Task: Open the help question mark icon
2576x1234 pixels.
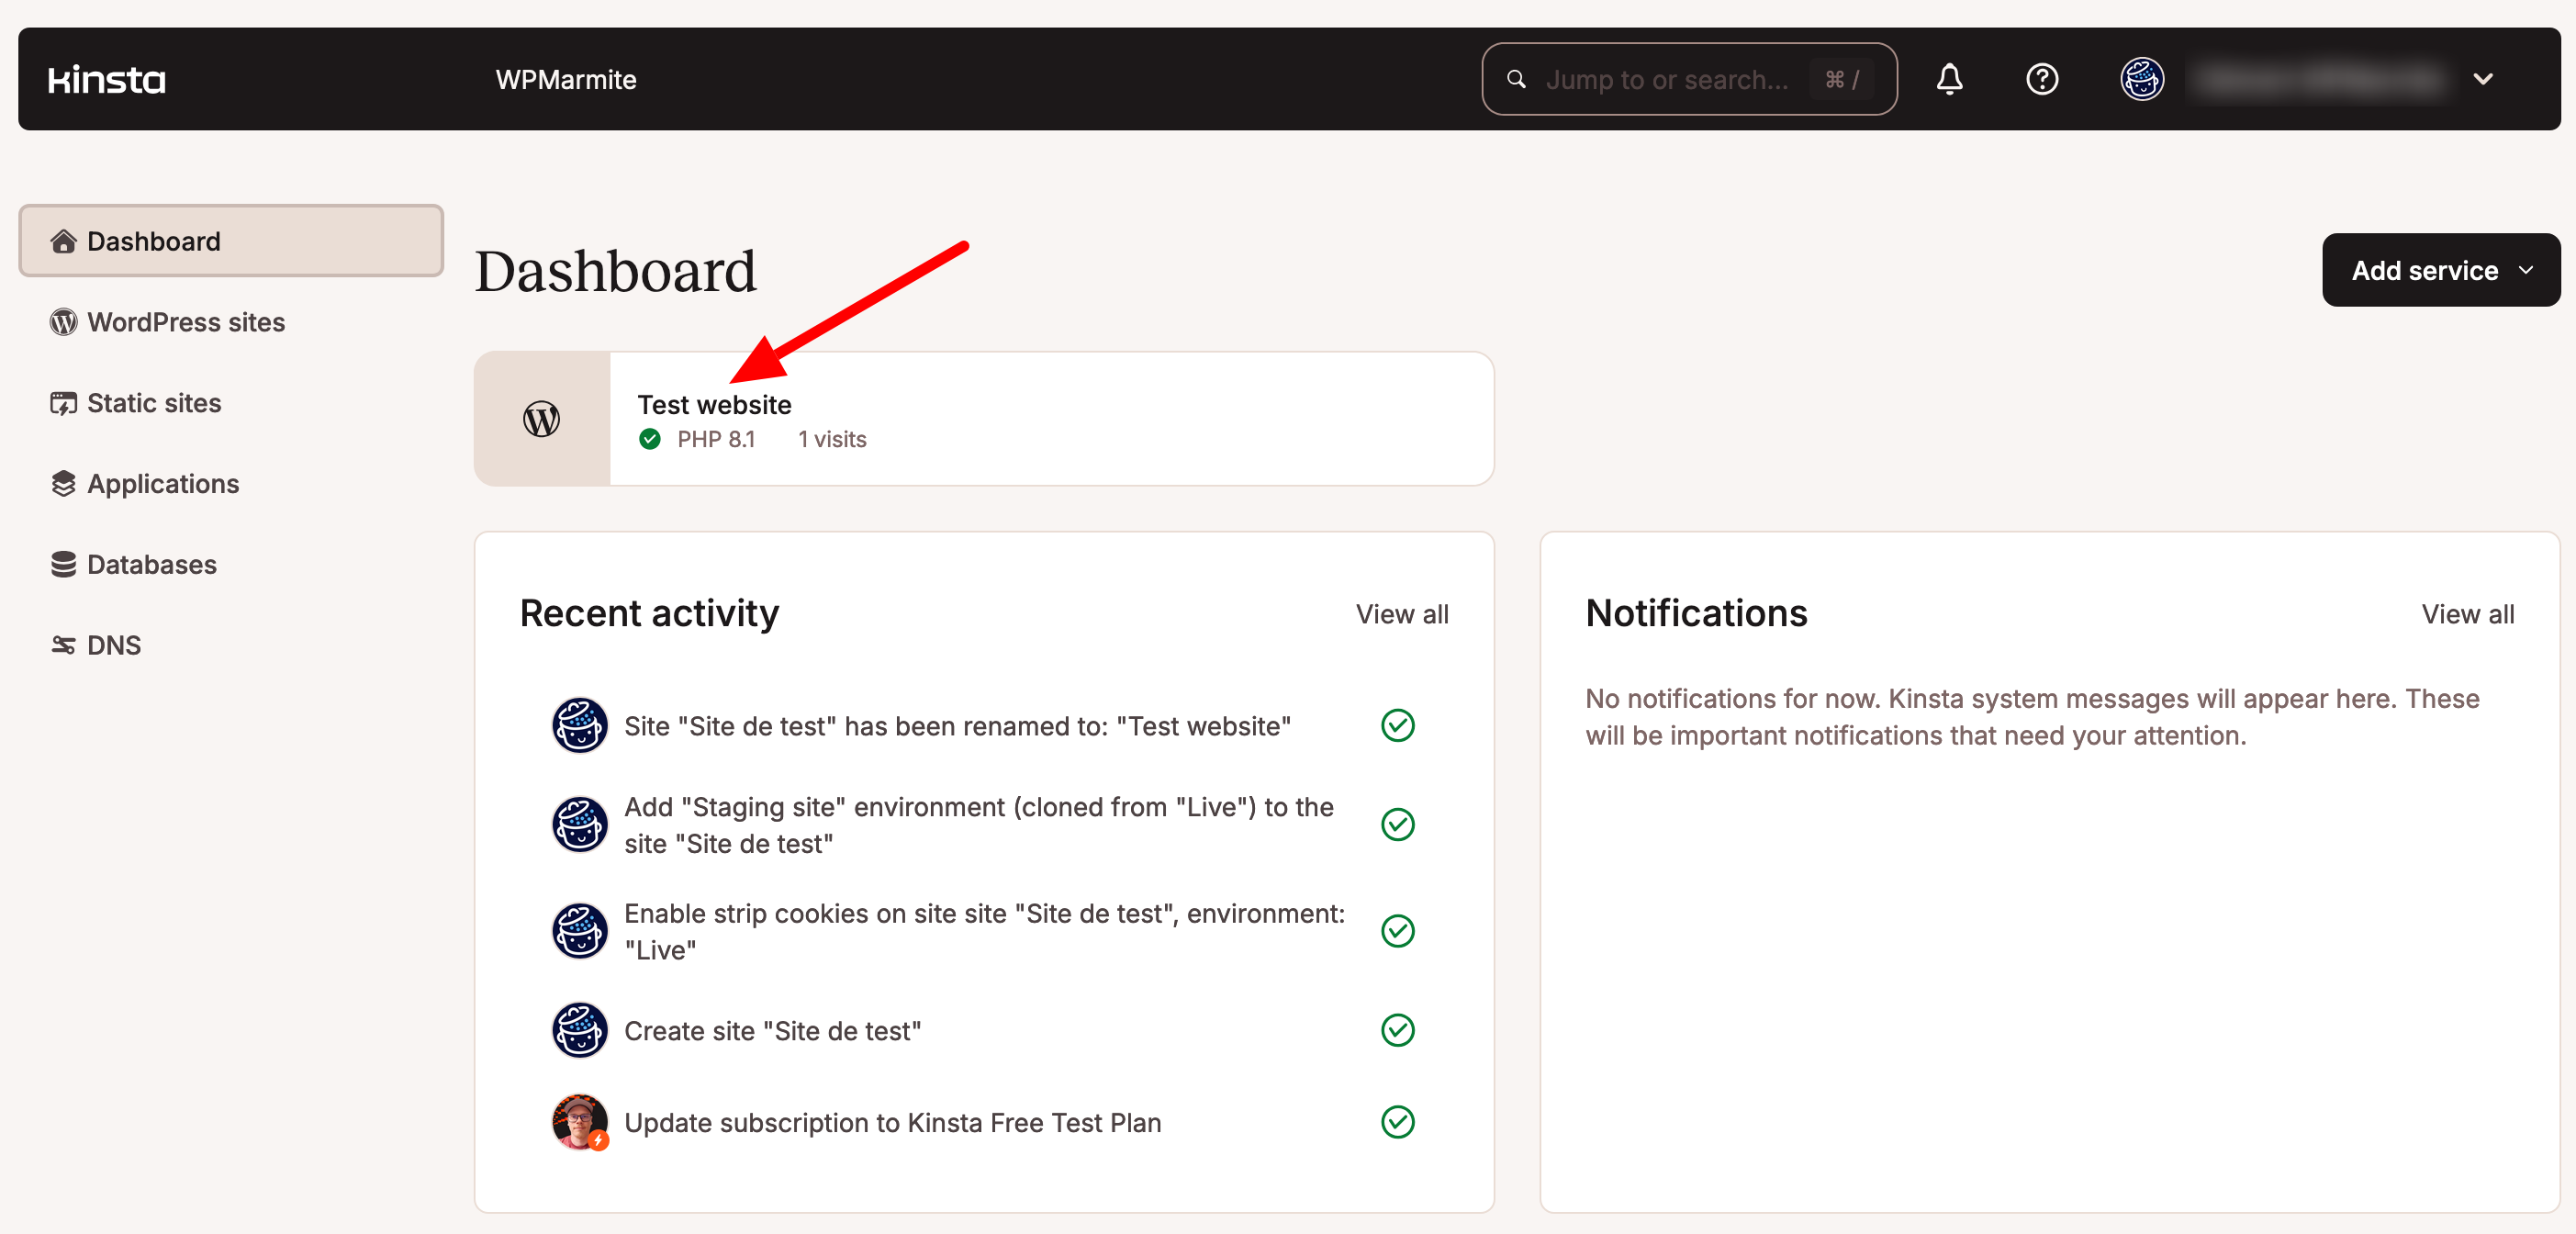Action: (x=2042, y=79)
